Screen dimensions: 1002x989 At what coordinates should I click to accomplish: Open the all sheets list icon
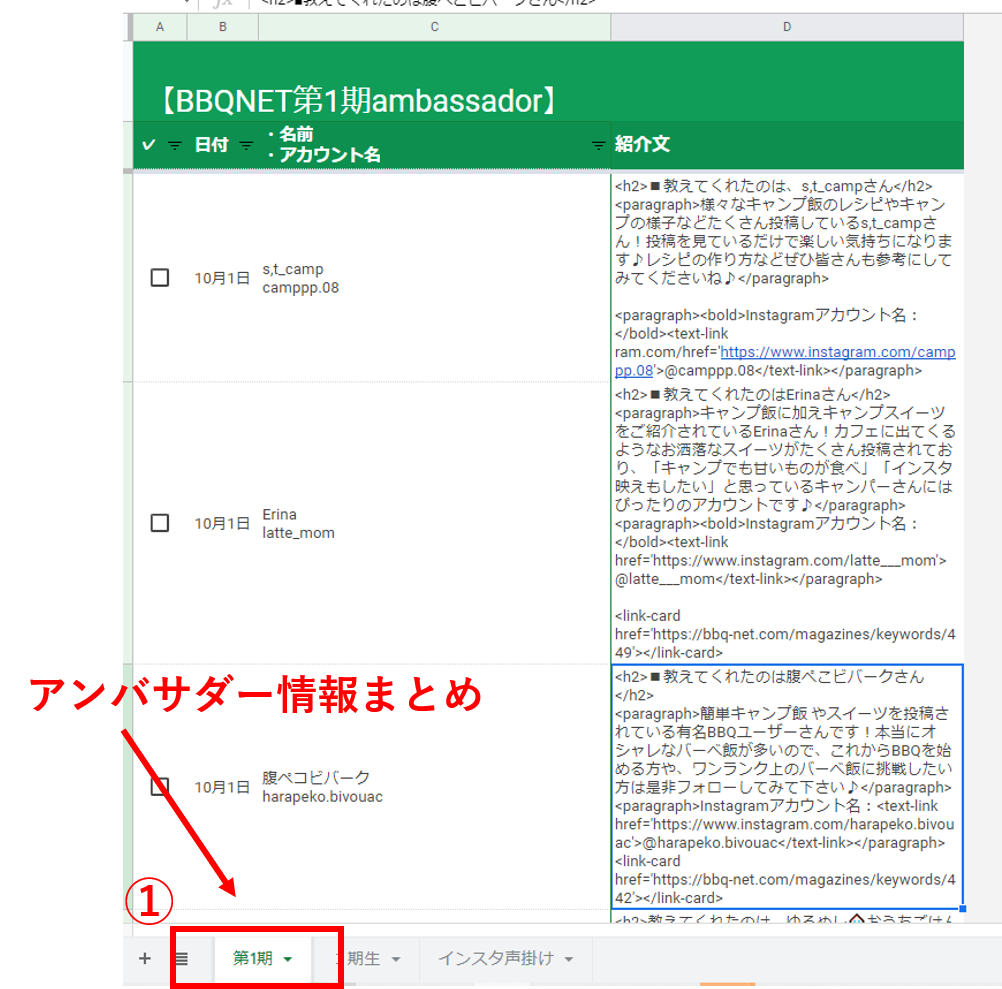181,958
